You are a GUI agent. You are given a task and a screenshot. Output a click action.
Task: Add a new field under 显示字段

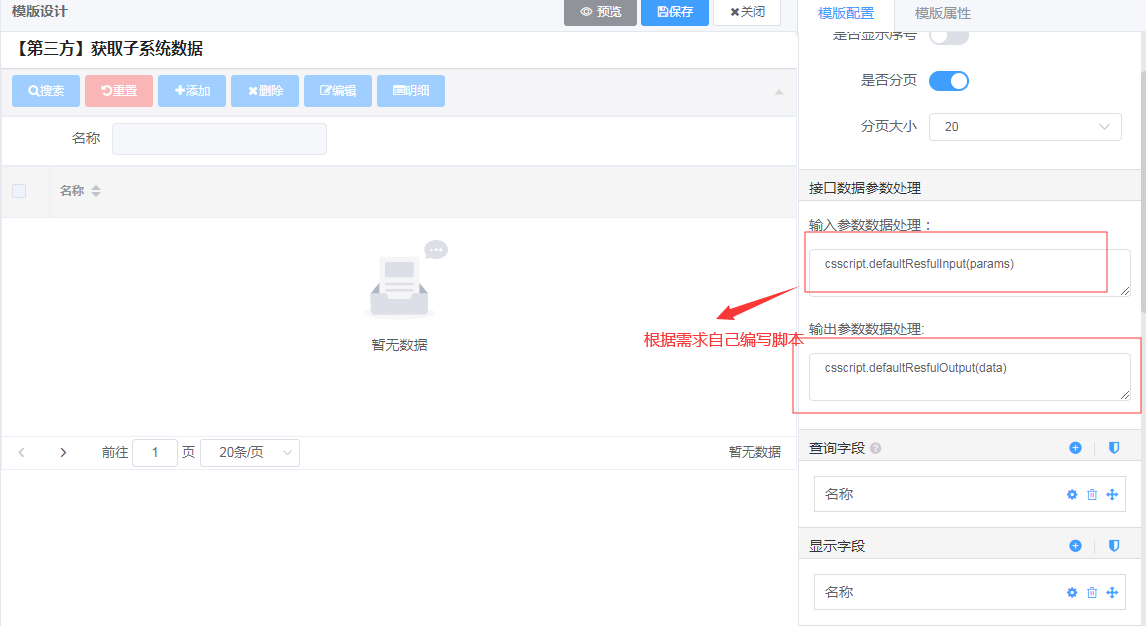click(x=1075, y=546)
